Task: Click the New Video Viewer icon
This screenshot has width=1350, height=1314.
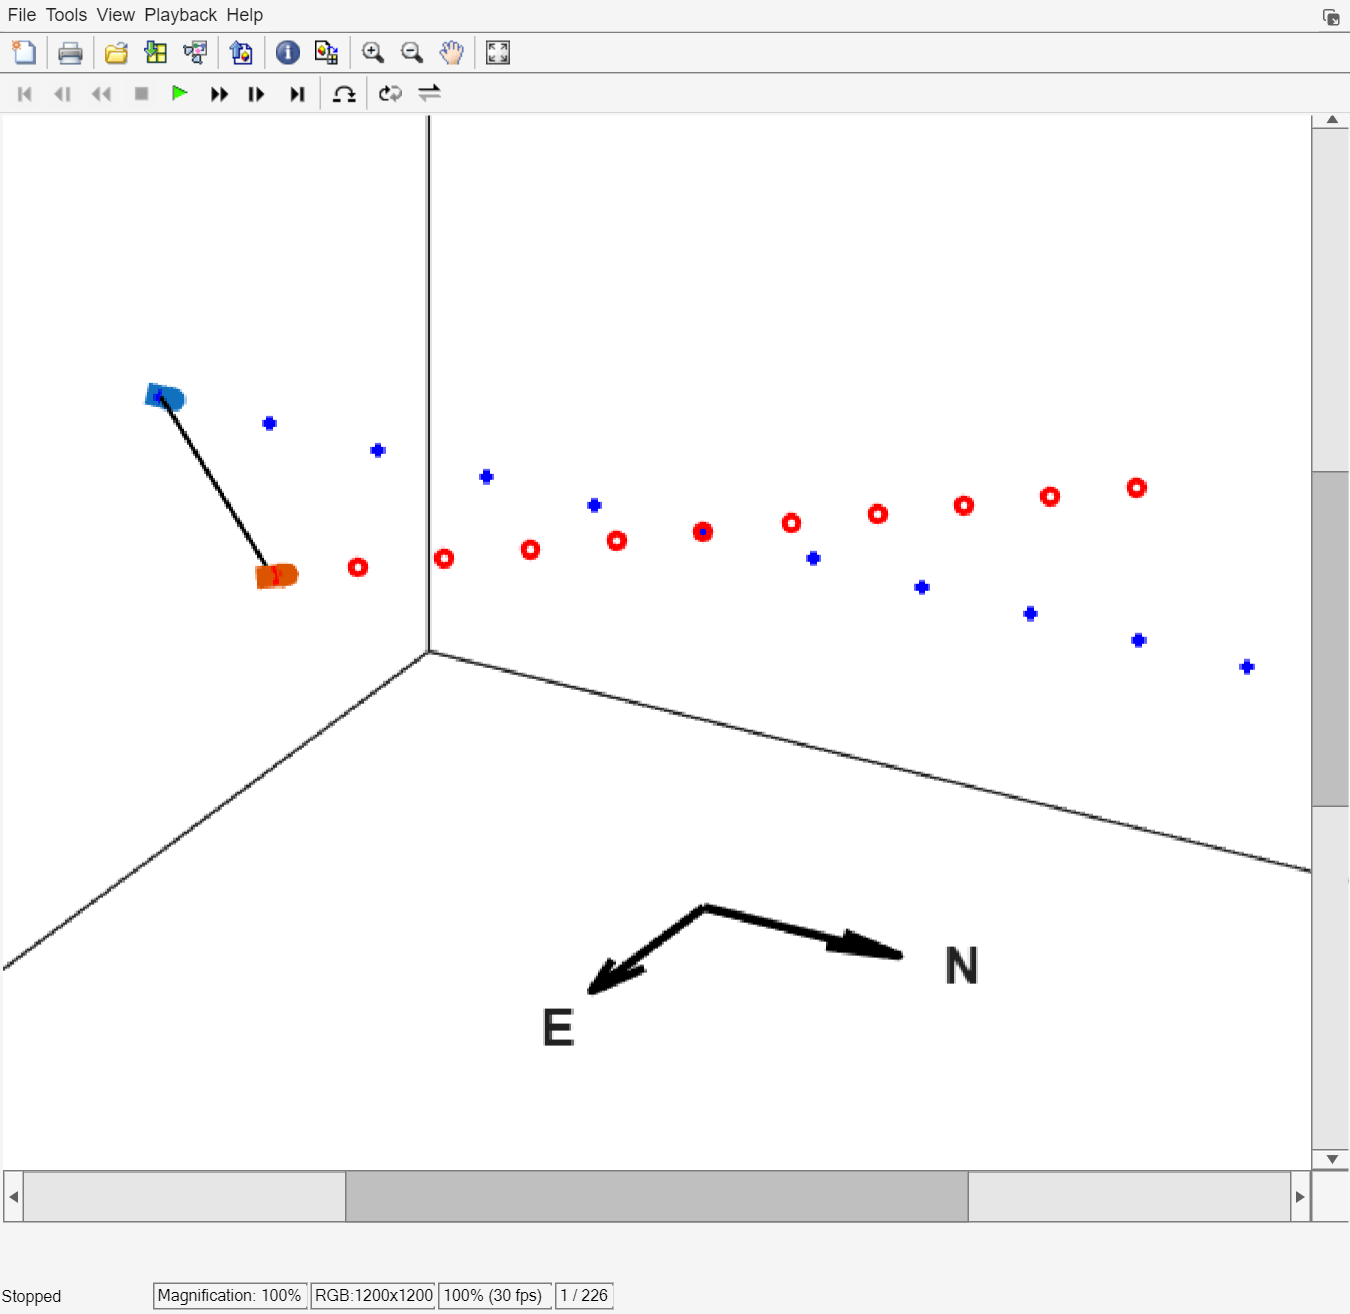Action: tap(24, 53)
